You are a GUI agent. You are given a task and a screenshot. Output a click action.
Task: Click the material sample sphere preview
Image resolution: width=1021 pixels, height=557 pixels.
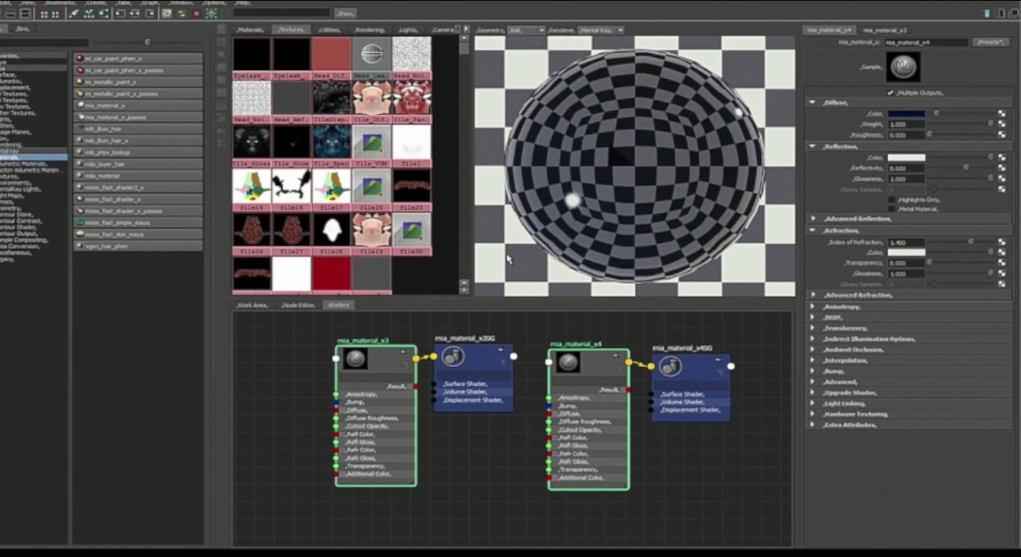click(x=903, y=67)
